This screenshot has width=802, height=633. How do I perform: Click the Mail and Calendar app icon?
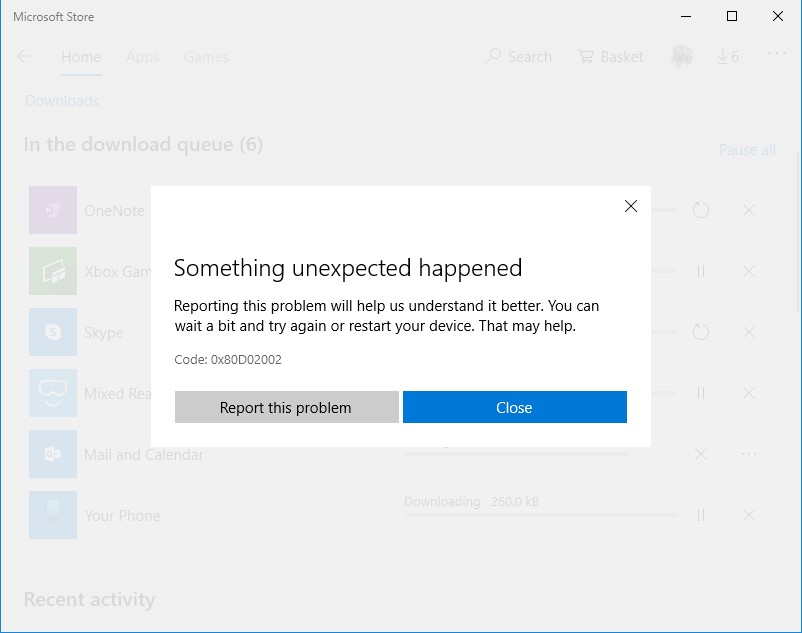(x=53, y=454)
